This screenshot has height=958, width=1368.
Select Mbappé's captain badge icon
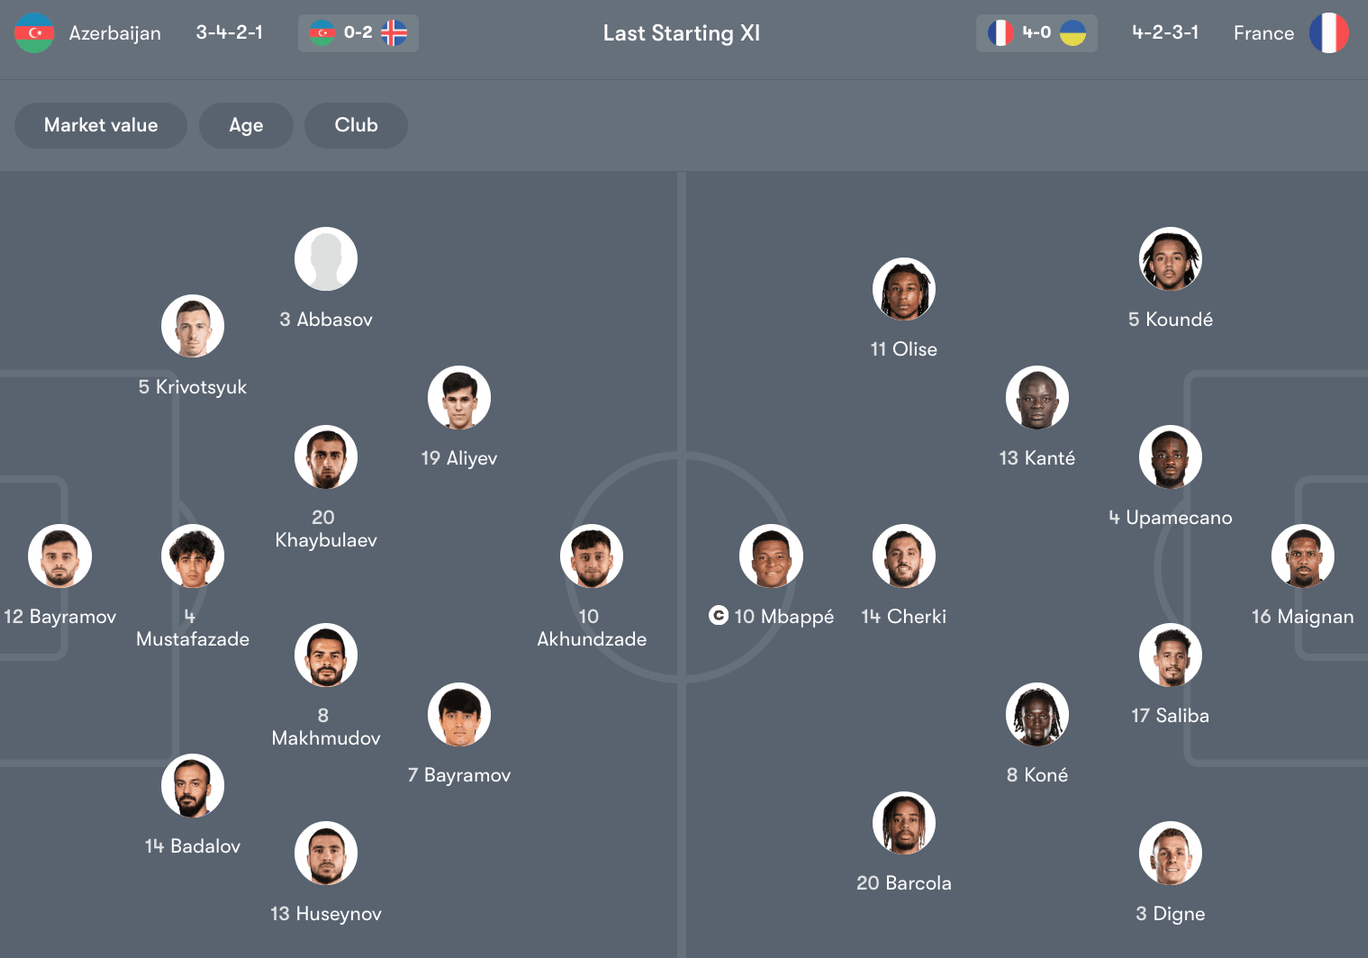point(718,616)
